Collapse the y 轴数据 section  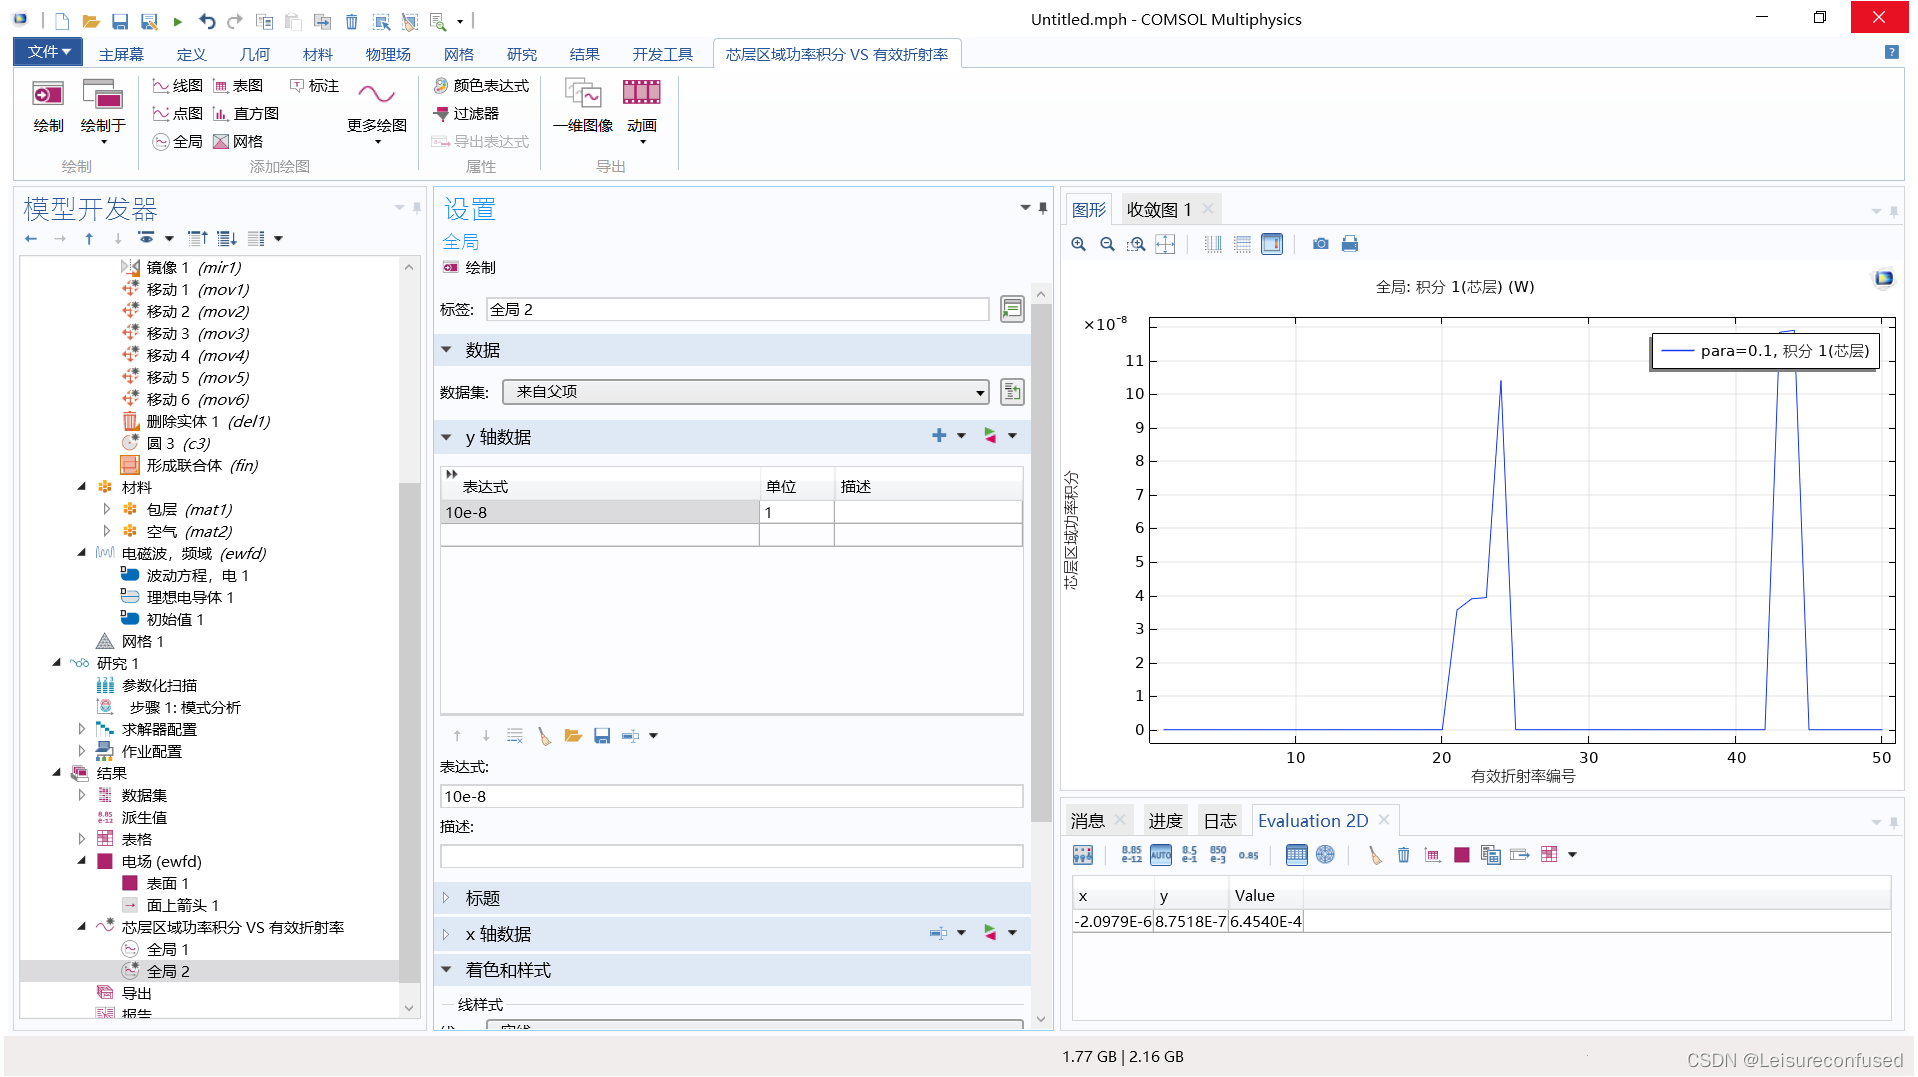pos(447,437)
